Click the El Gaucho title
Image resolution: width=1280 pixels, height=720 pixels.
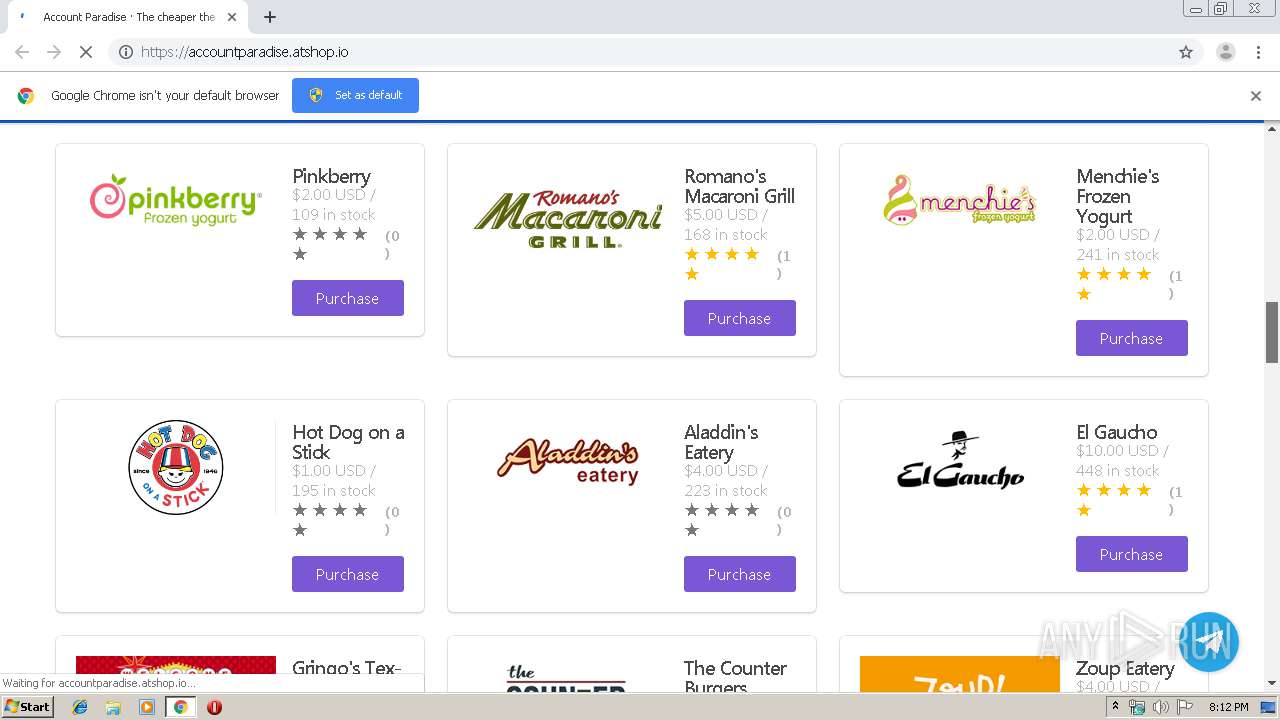coord(1116,432)
